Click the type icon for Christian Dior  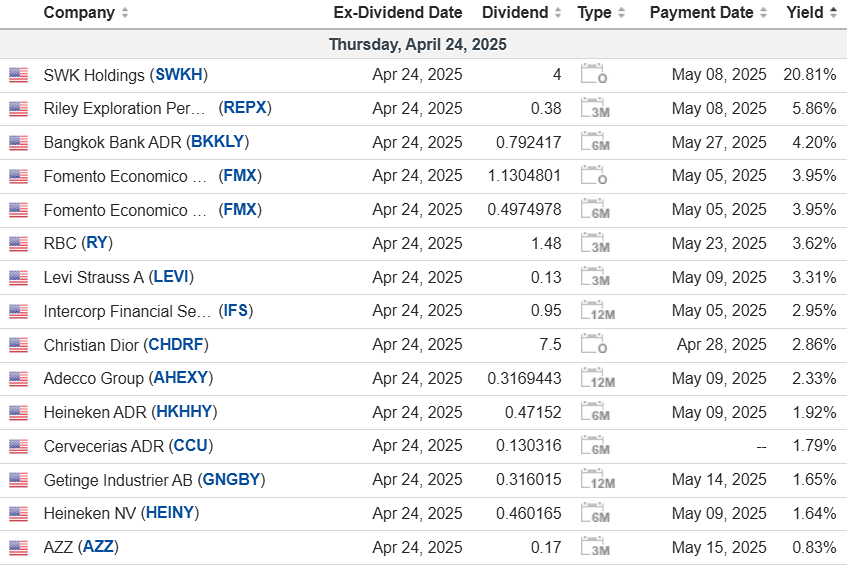click(594, 345)
